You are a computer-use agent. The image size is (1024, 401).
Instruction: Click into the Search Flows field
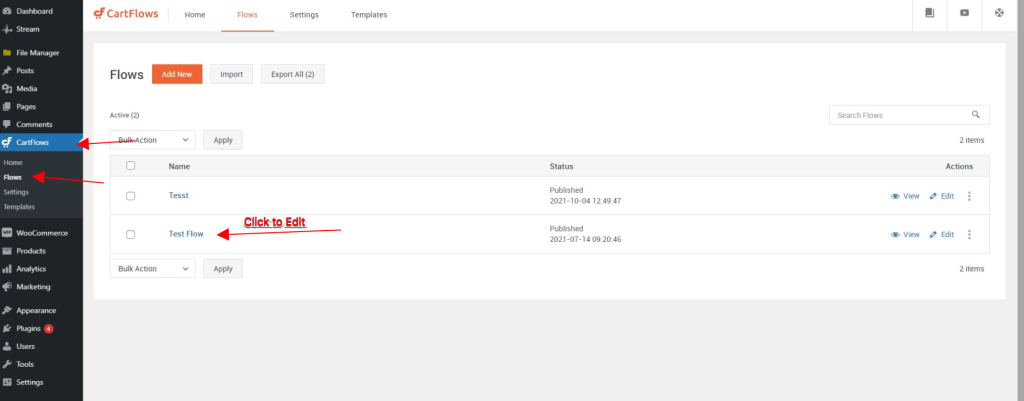click(900, 115)
